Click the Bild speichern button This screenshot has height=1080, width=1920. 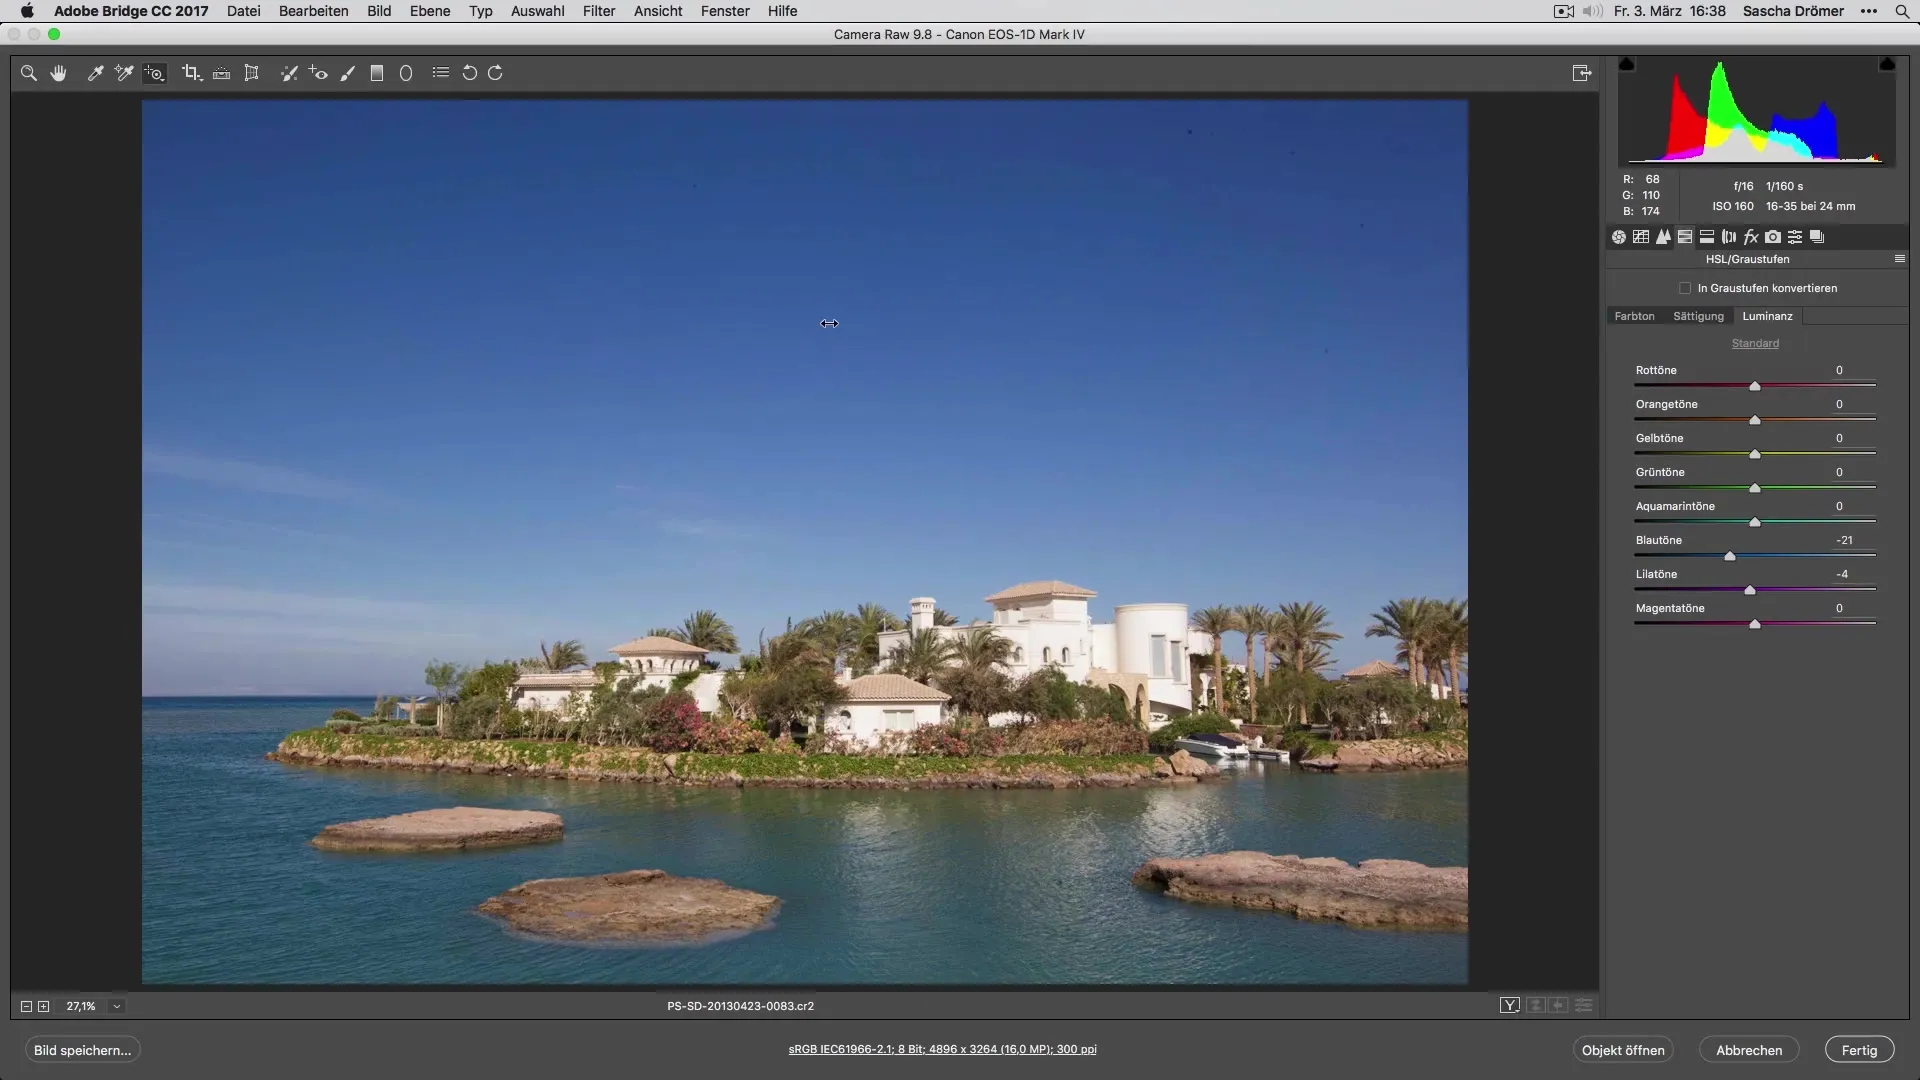(x=83, y=1050)
